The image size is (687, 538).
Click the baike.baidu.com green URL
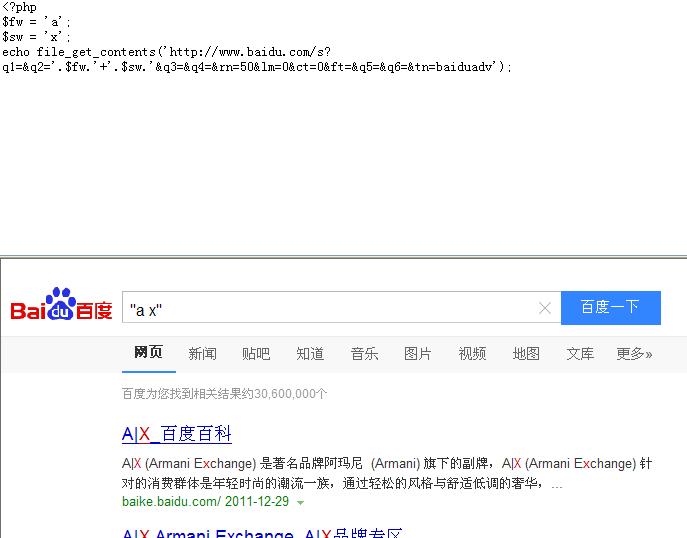point(172,501)
